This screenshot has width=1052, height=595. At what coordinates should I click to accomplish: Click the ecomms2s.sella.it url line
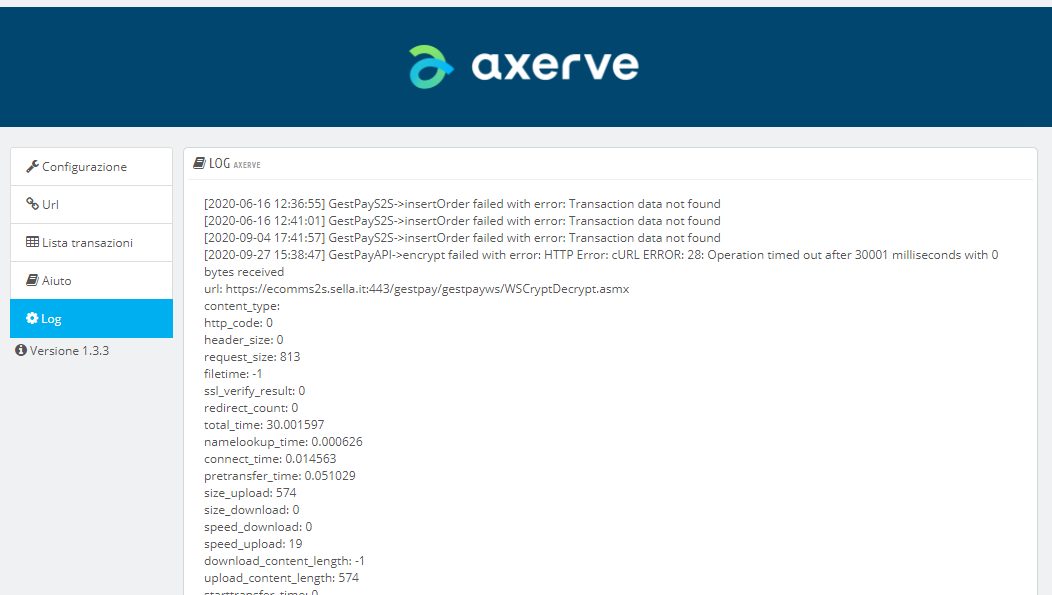point(417,289)
